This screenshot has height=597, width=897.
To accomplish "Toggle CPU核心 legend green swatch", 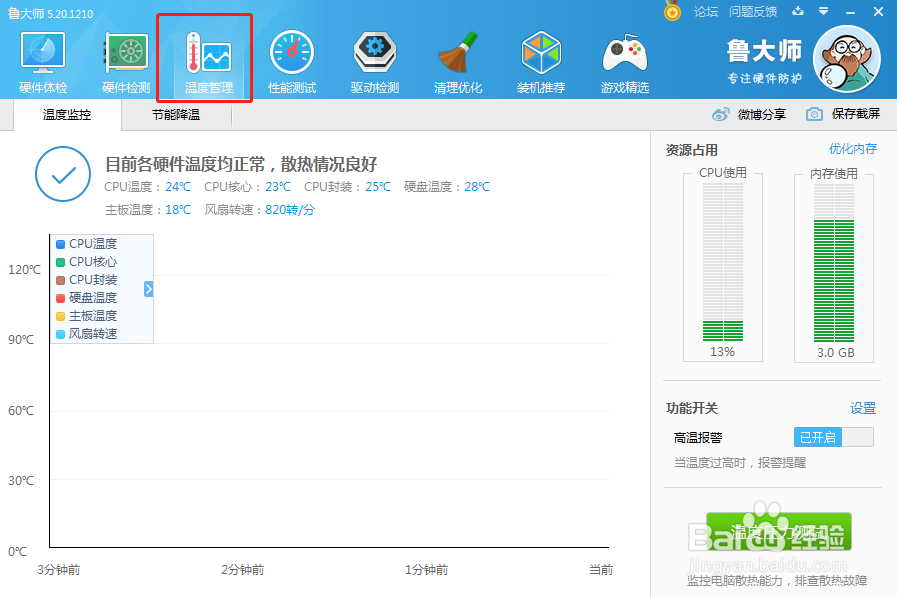I will click(x=61, y=262).
